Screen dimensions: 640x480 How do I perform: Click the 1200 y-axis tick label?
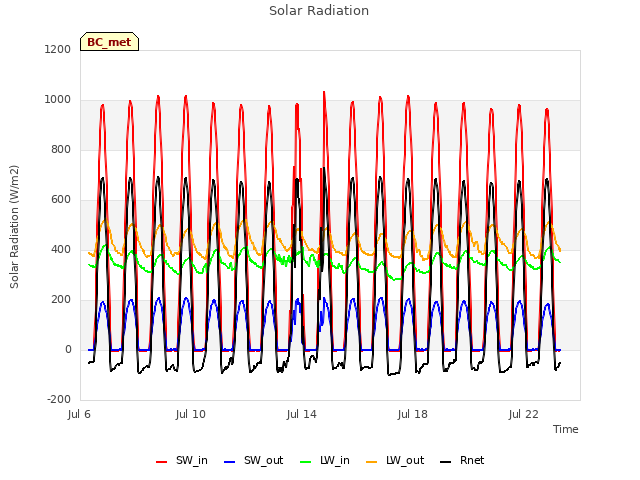(x=58, y=49)
